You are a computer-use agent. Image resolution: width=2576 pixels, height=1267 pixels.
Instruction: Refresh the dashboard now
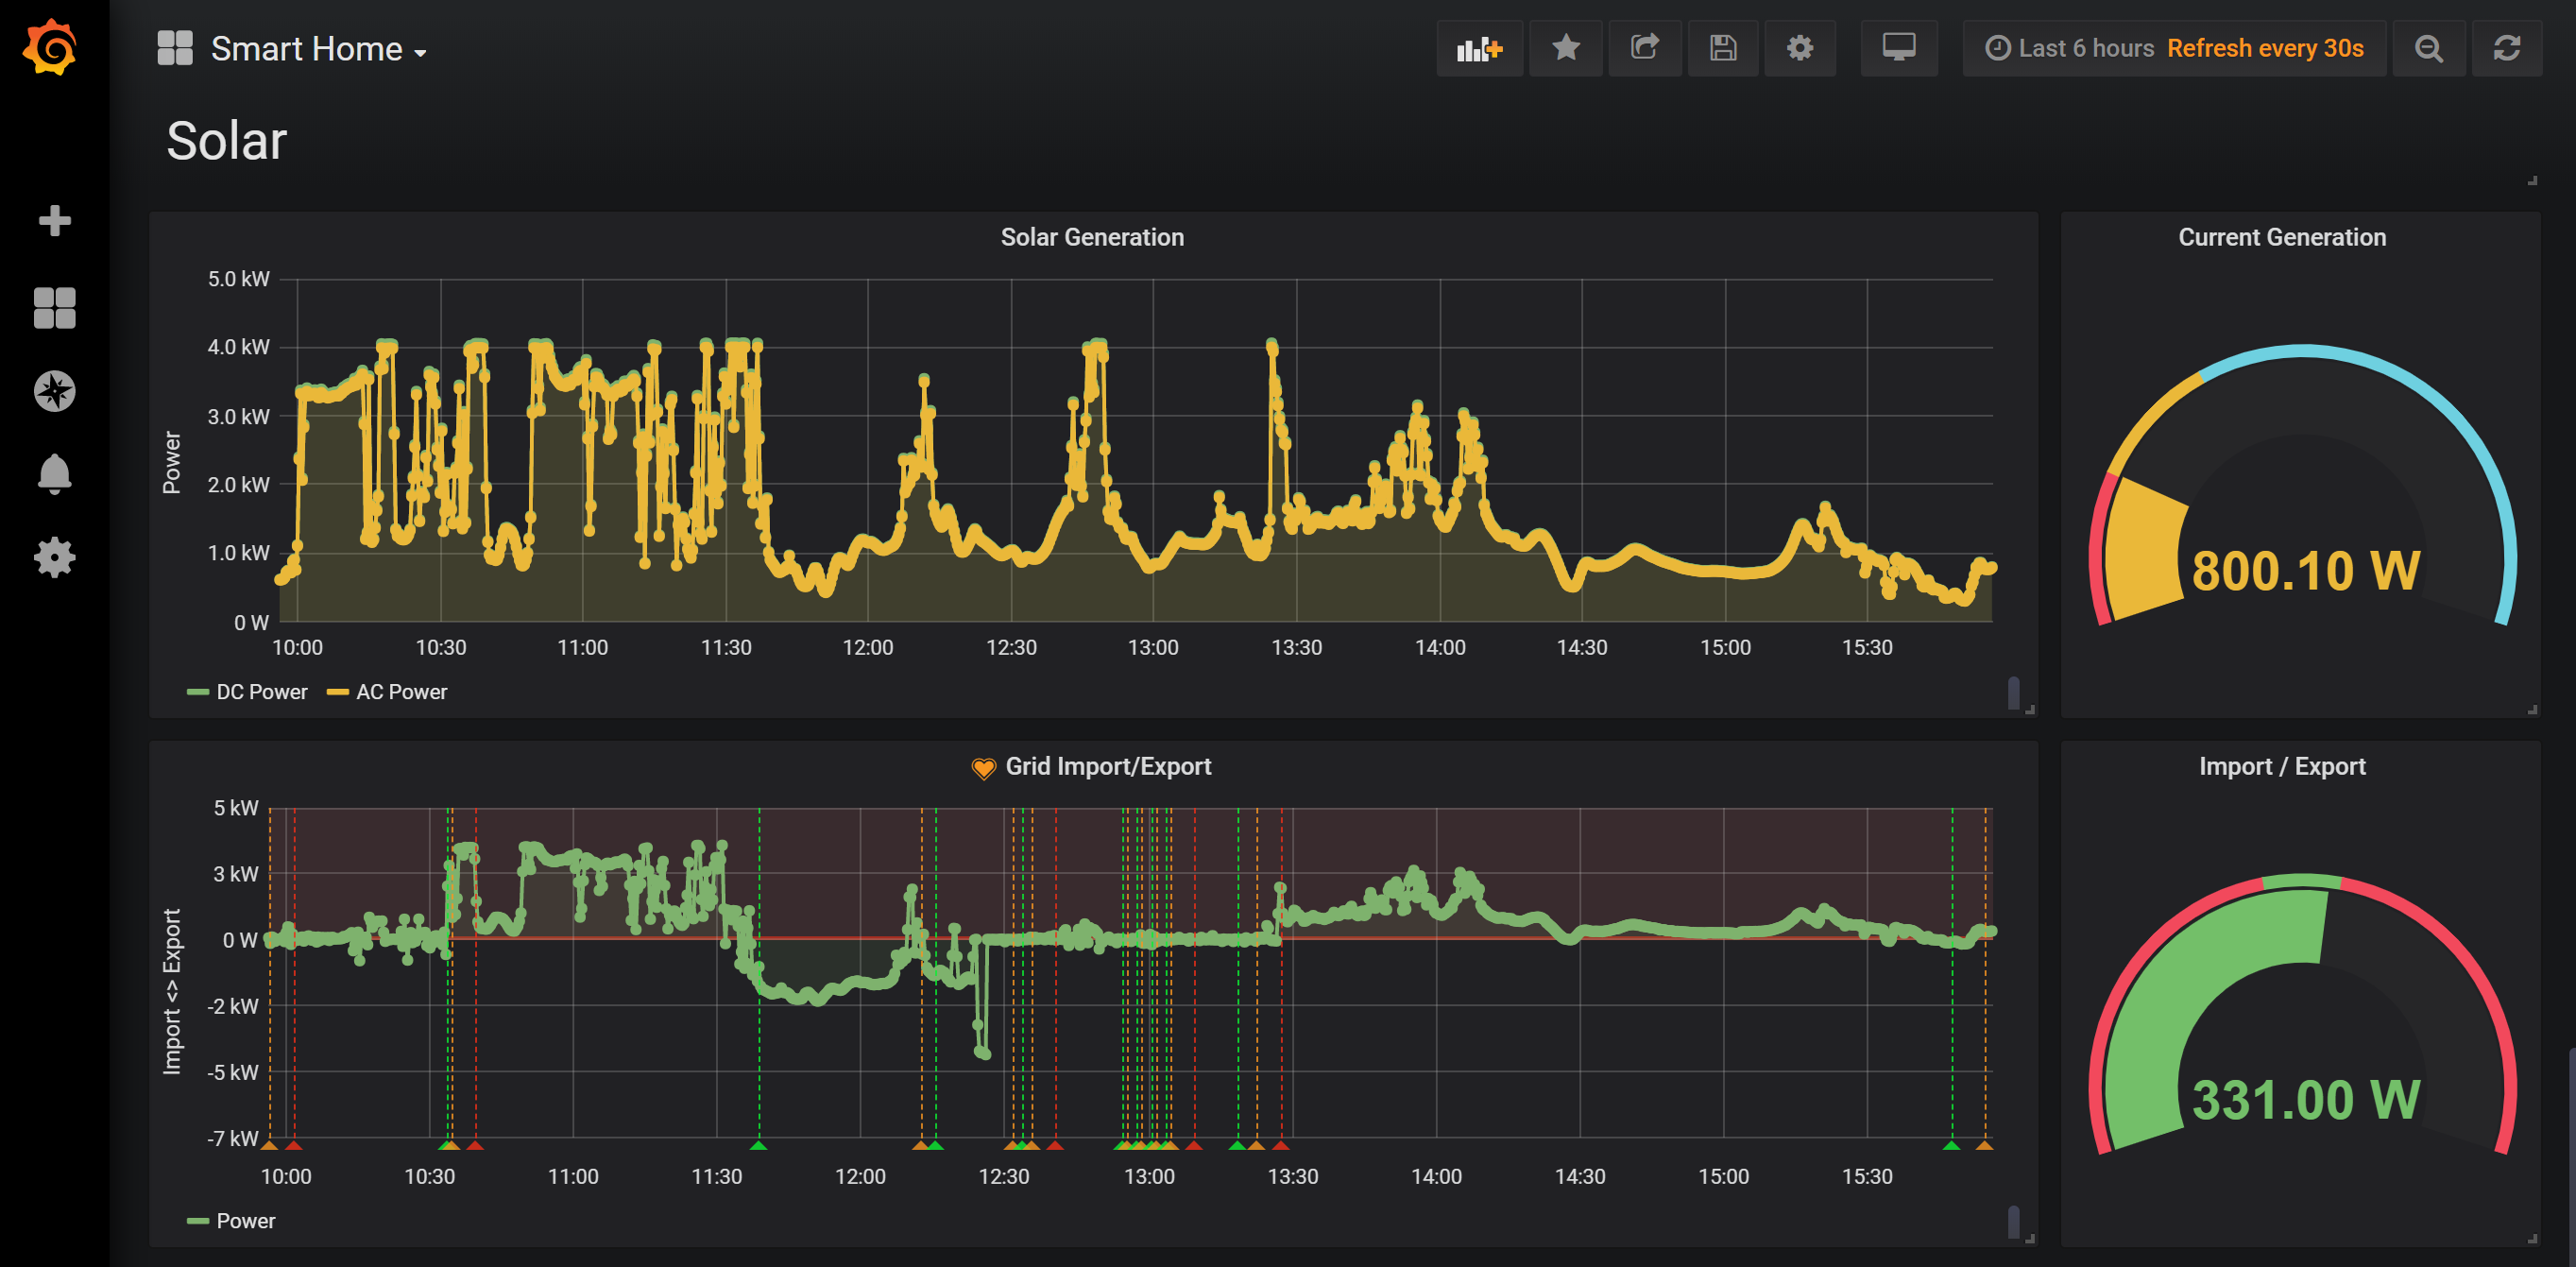(2506, 48)
